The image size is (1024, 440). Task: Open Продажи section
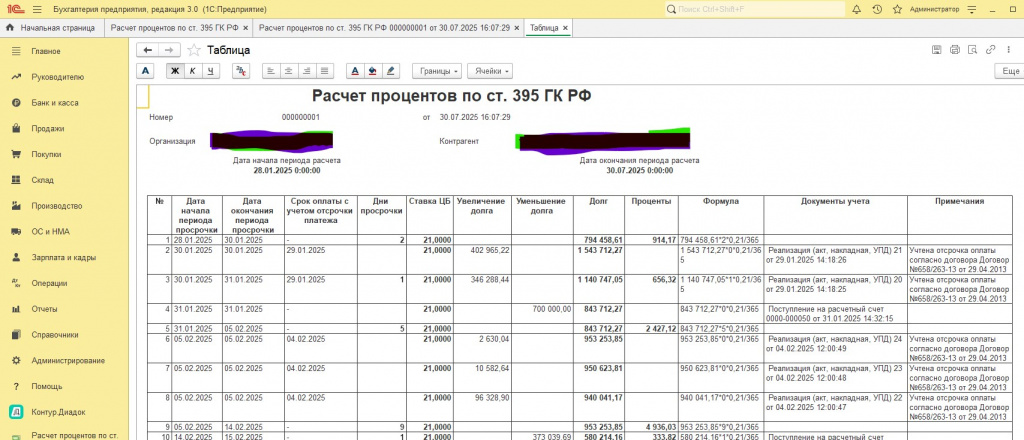[x=64, y=129]
